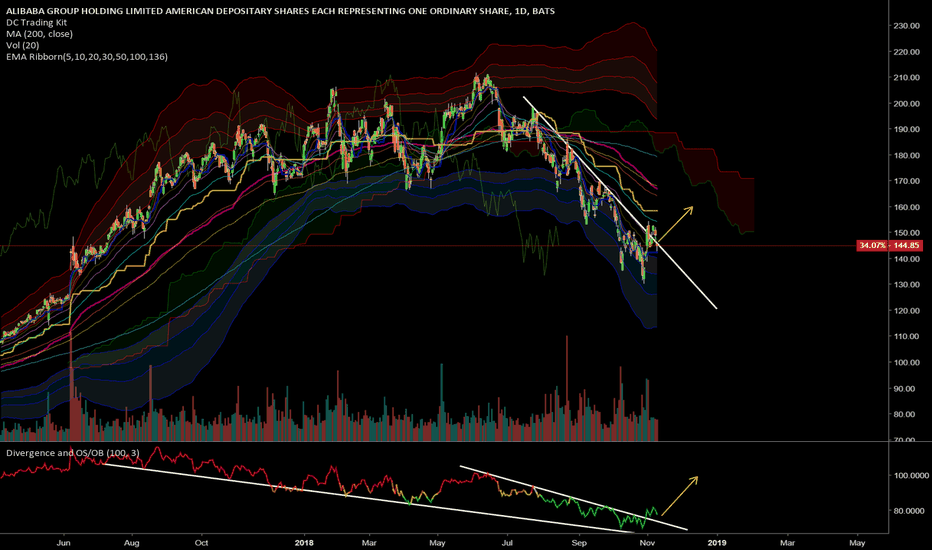Viewport: 932px width, 550px height.
Task: Click 200.00 on the price axis
Action: (x=906, y=103)
